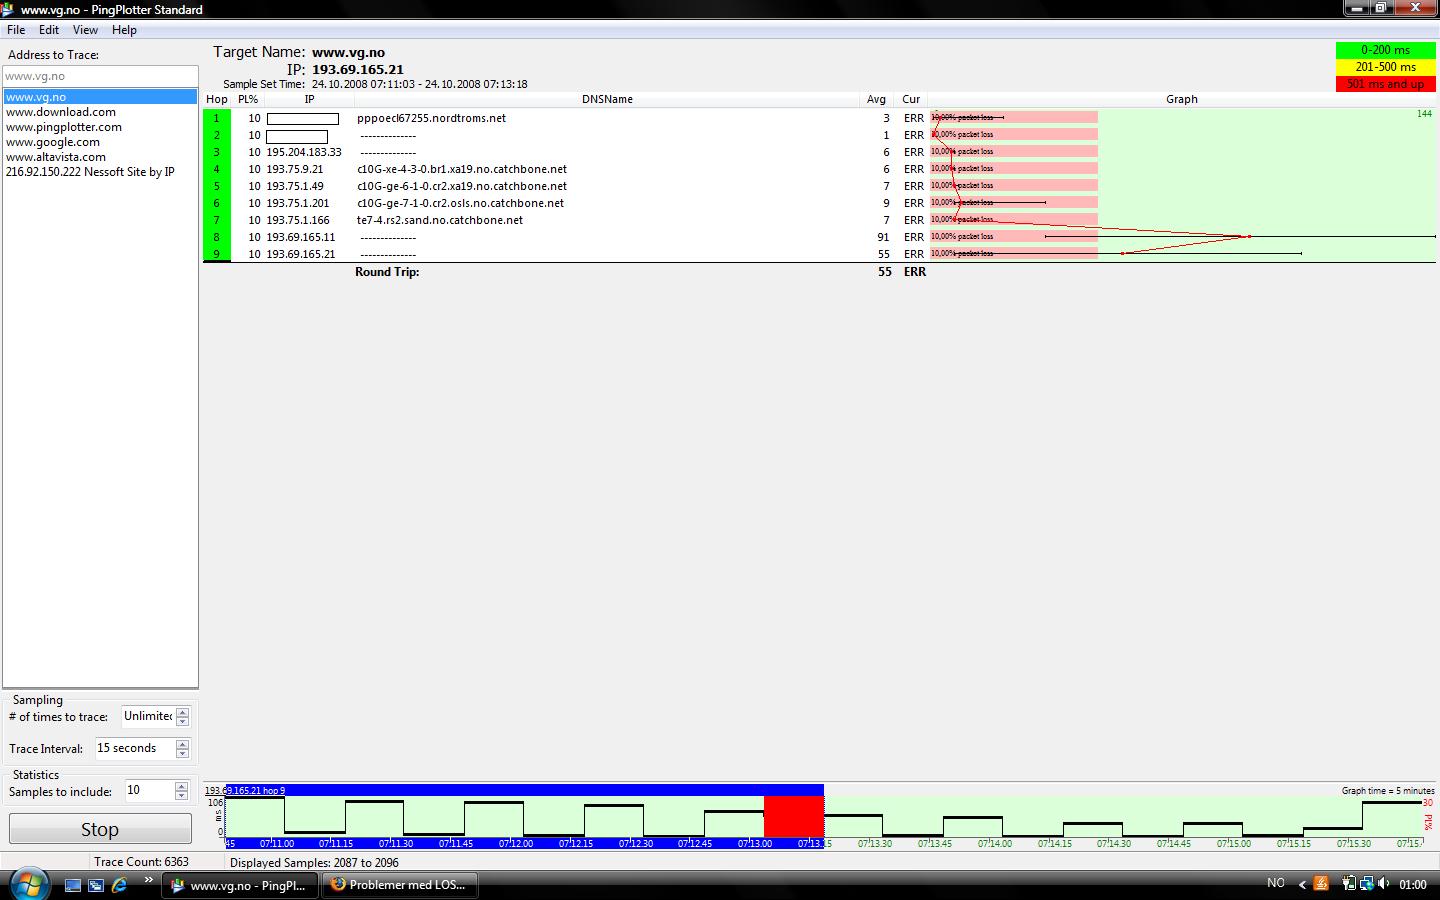The width and height of the screenshot is (1440, 900).
Task: Open the View menu
Action: pos(85,30)
